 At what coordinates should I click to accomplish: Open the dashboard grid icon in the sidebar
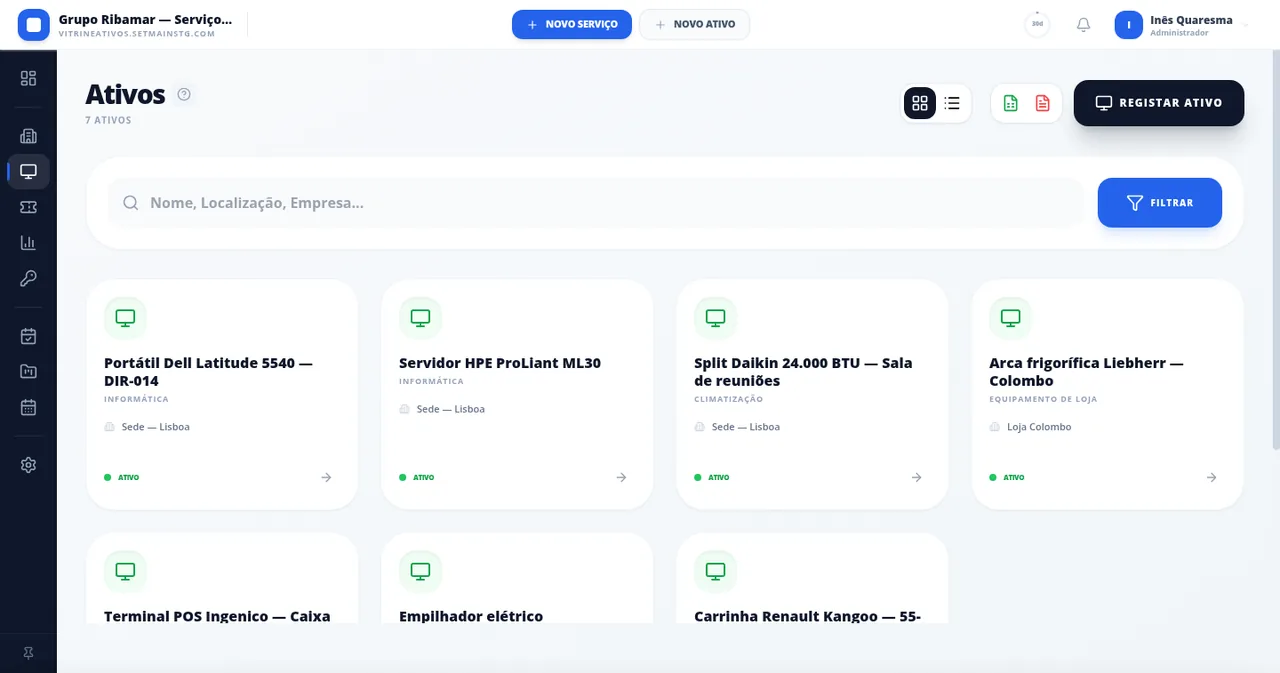(x=28, y=78)
